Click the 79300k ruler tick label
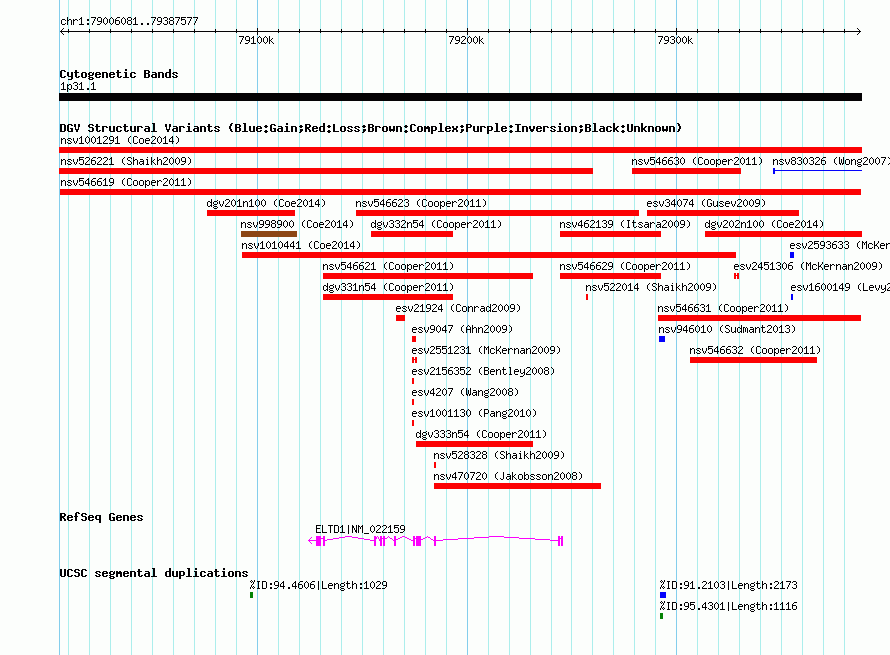The width and height of the screenshot is (890, 655). [x=675, y=40]
